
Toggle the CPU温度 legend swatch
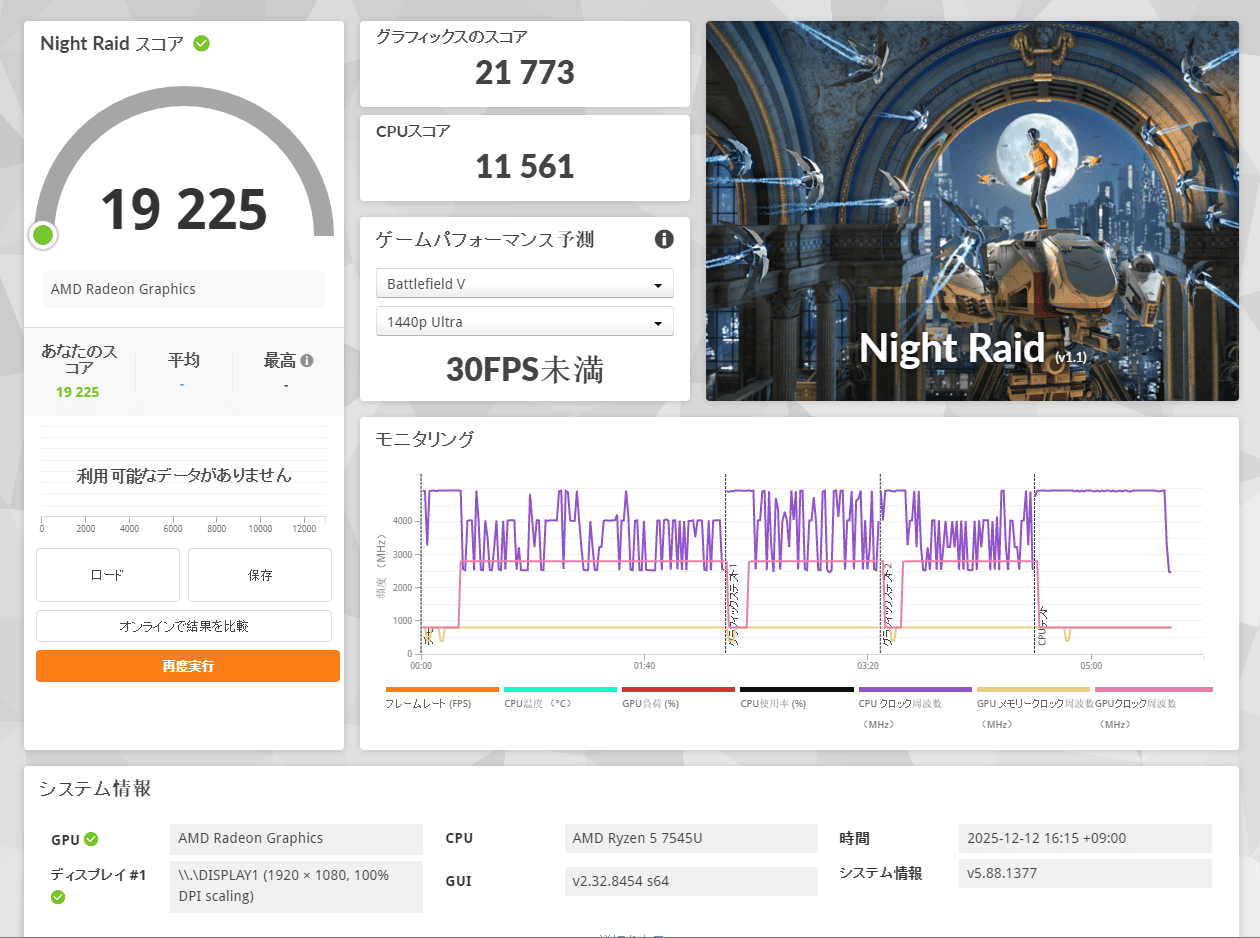[560, 690]
